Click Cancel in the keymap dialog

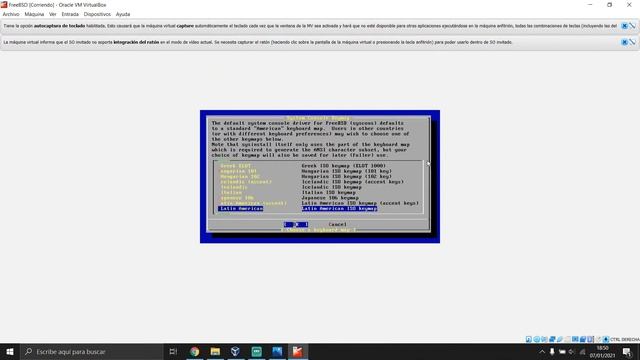pos(338,224)
